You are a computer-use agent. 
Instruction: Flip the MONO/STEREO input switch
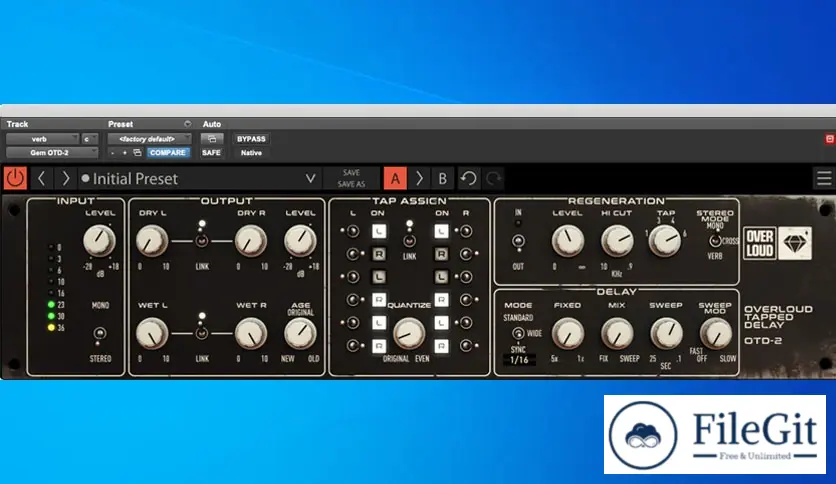click(x=99, y=334)
